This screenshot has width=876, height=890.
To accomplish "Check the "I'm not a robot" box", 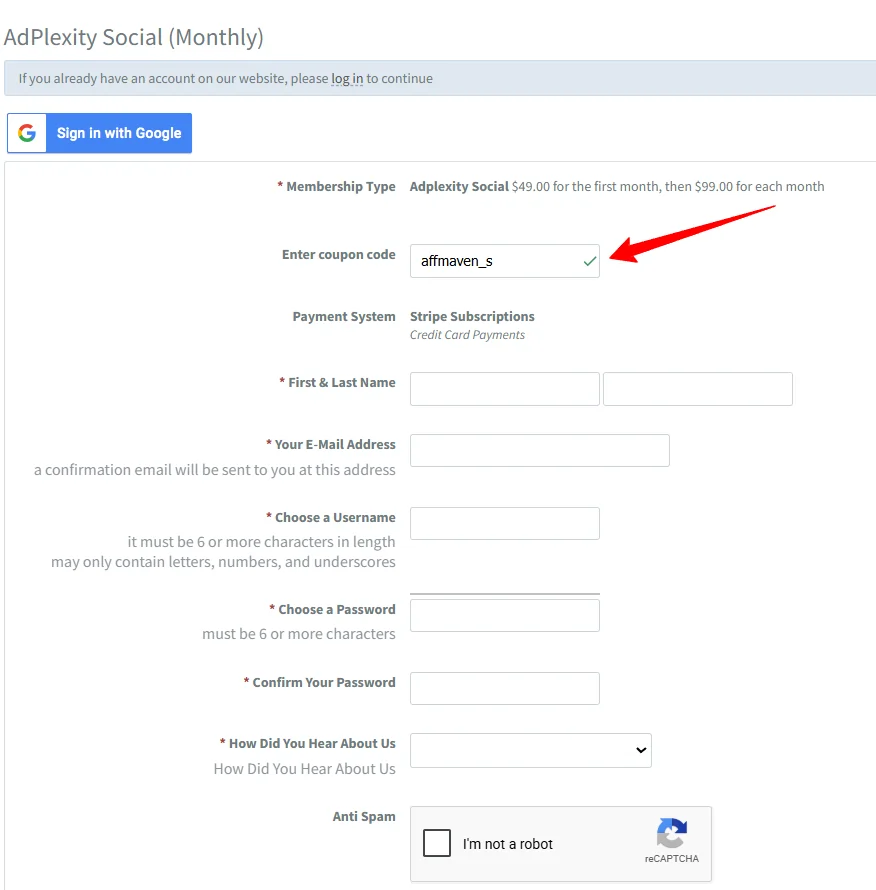I will 437,843.
